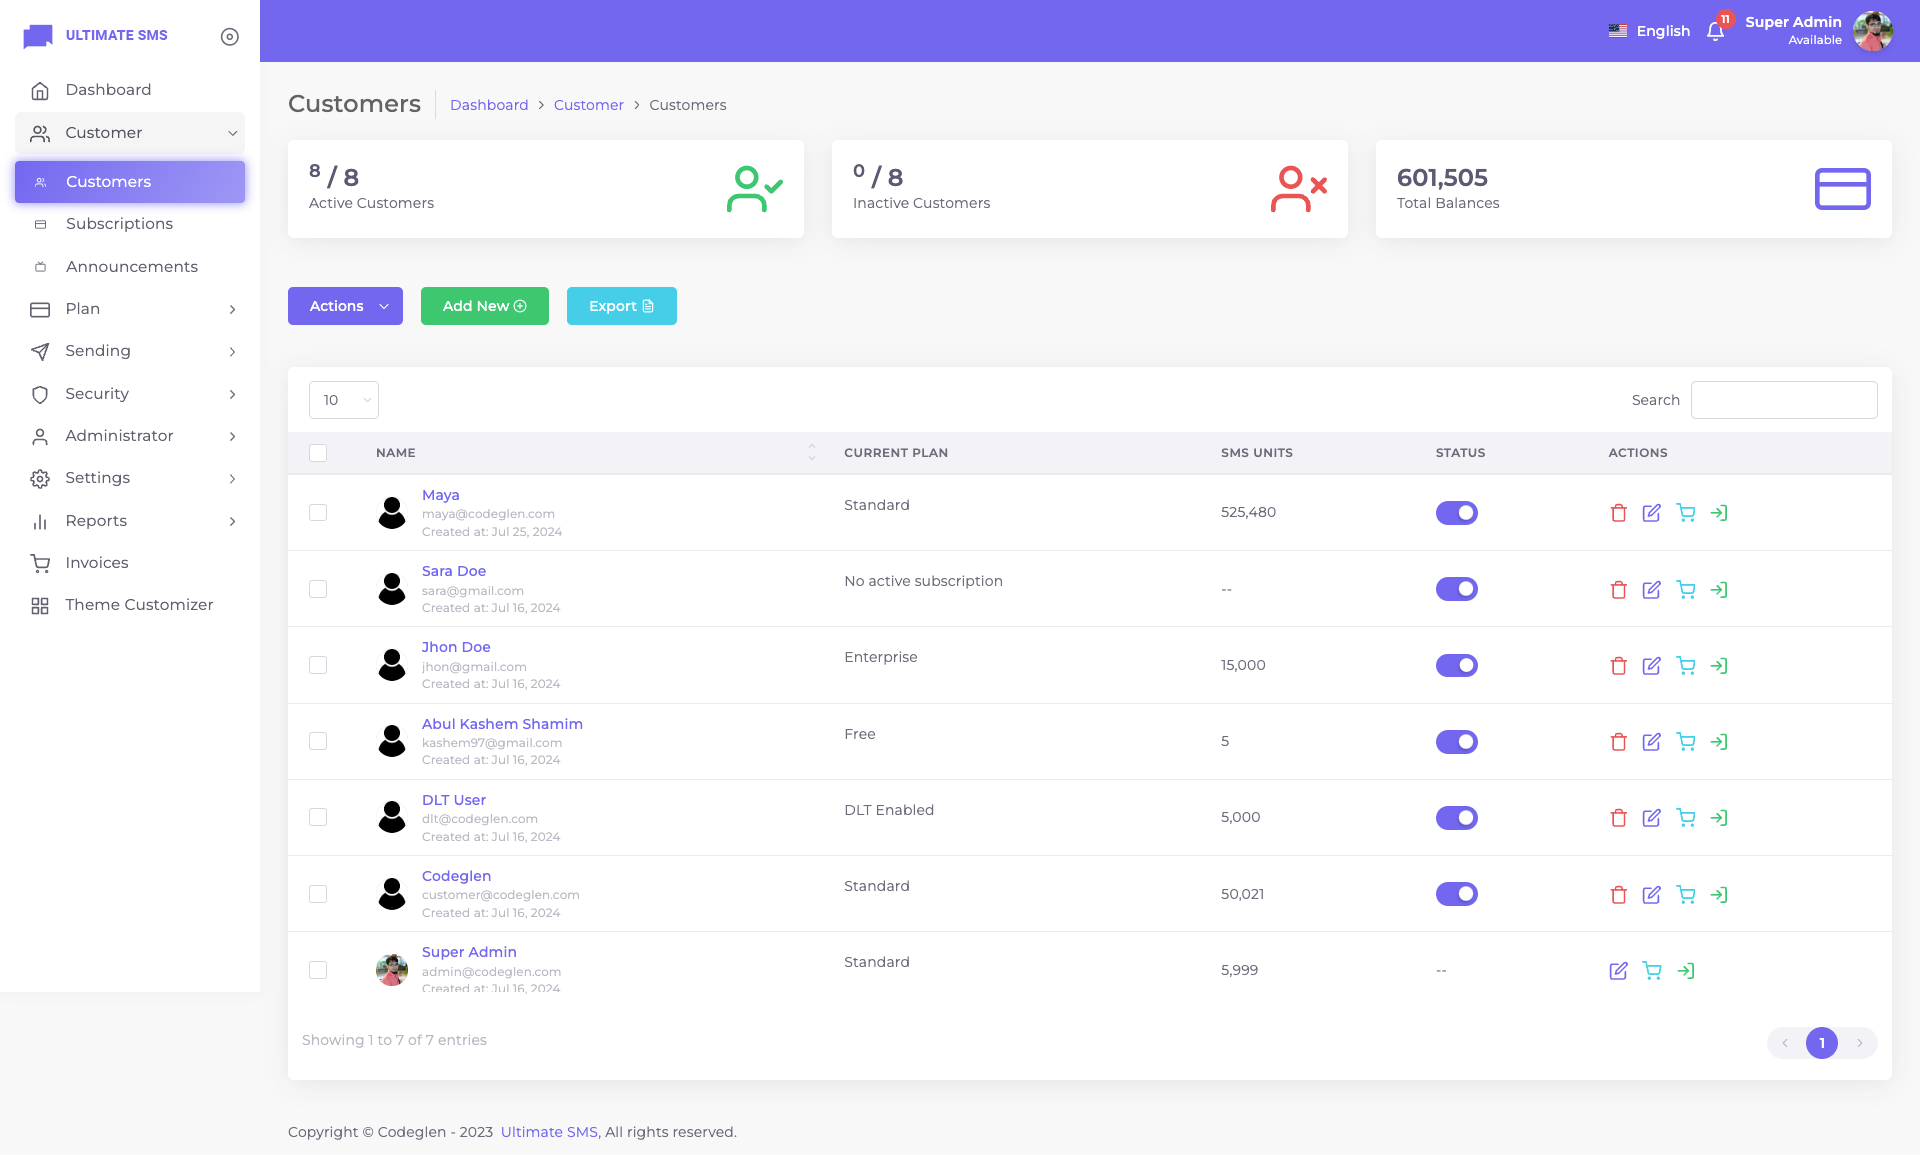The width and height of the screenshot is (1920, 1156).
Task: Toggle status for Abul Kashem Shamim
Action: (1456, 742)
